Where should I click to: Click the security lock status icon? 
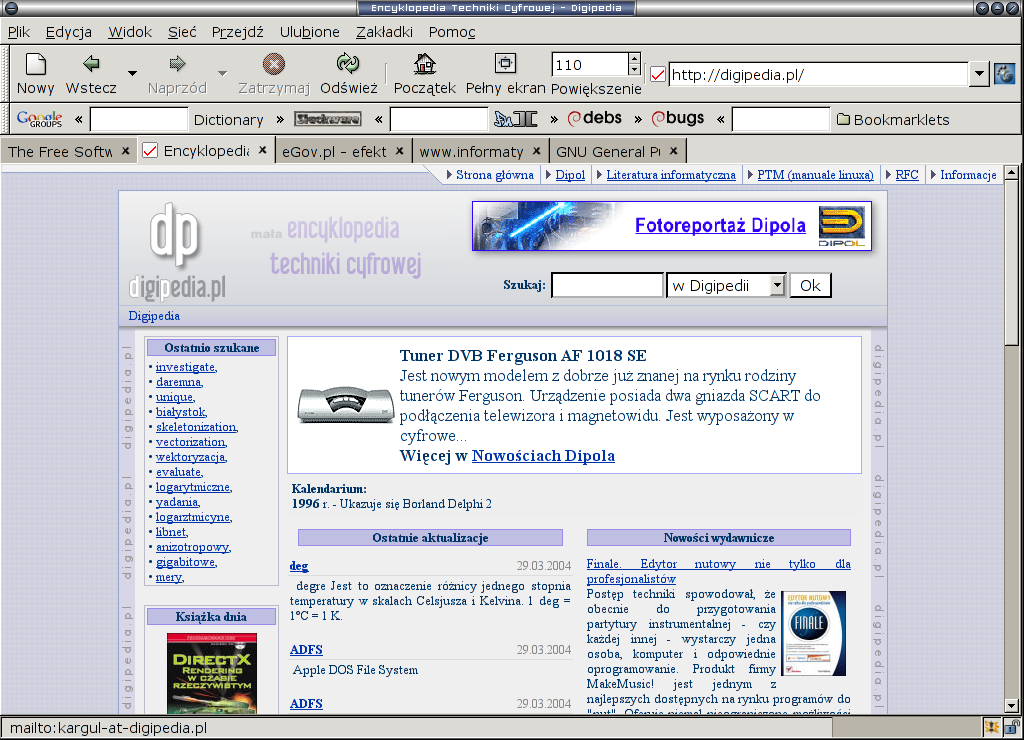1012,727
